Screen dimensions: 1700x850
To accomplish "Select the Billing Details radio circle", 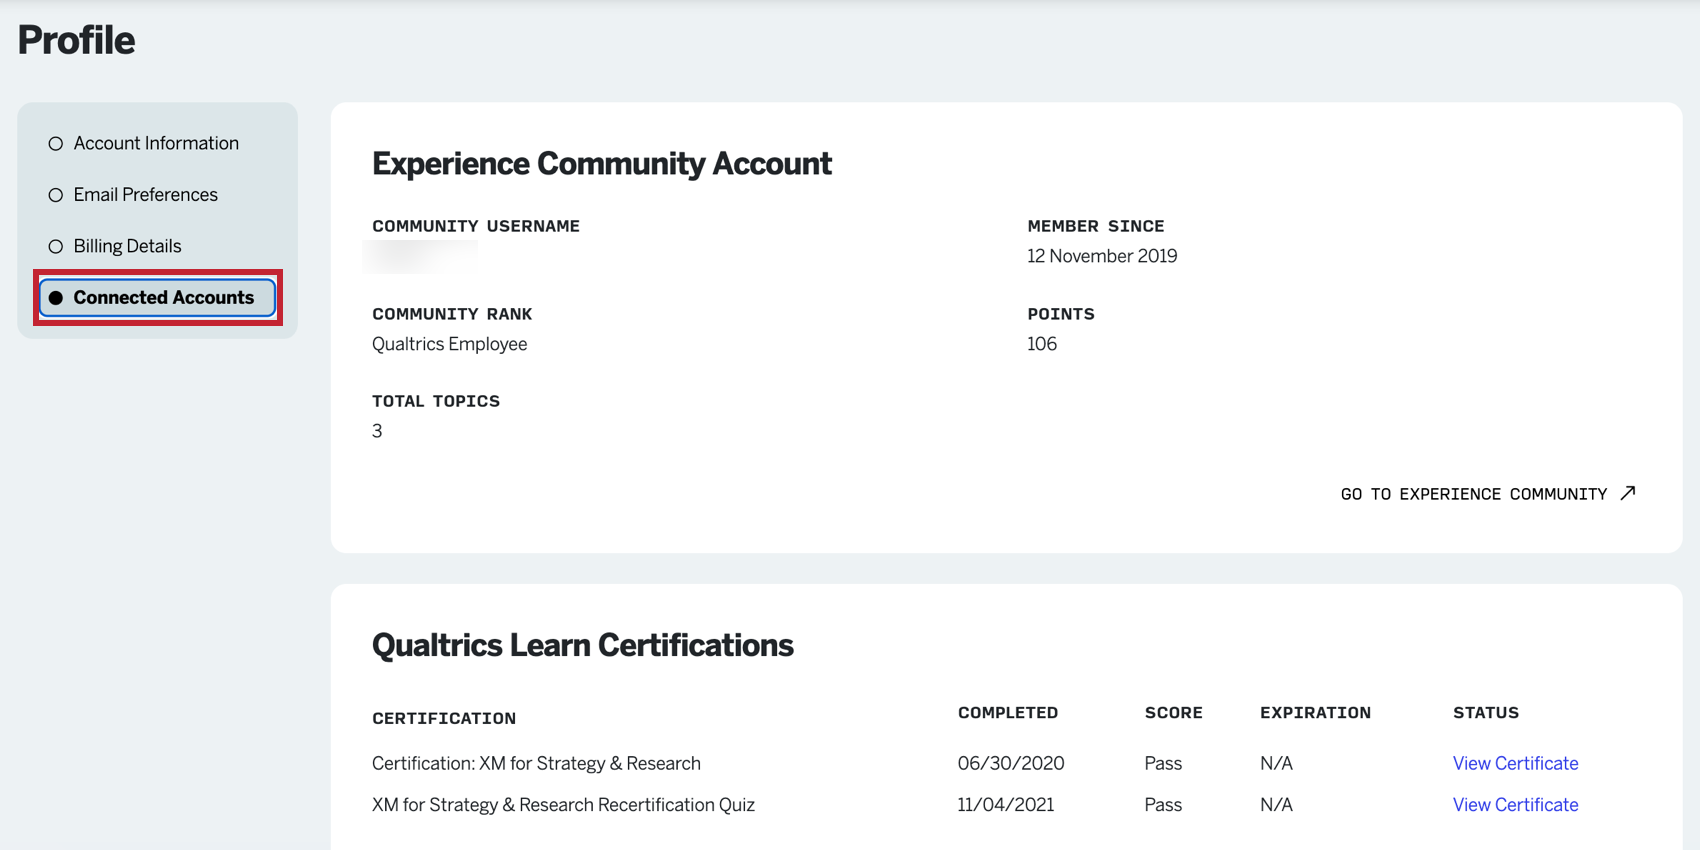I will (x=56, y=247).
